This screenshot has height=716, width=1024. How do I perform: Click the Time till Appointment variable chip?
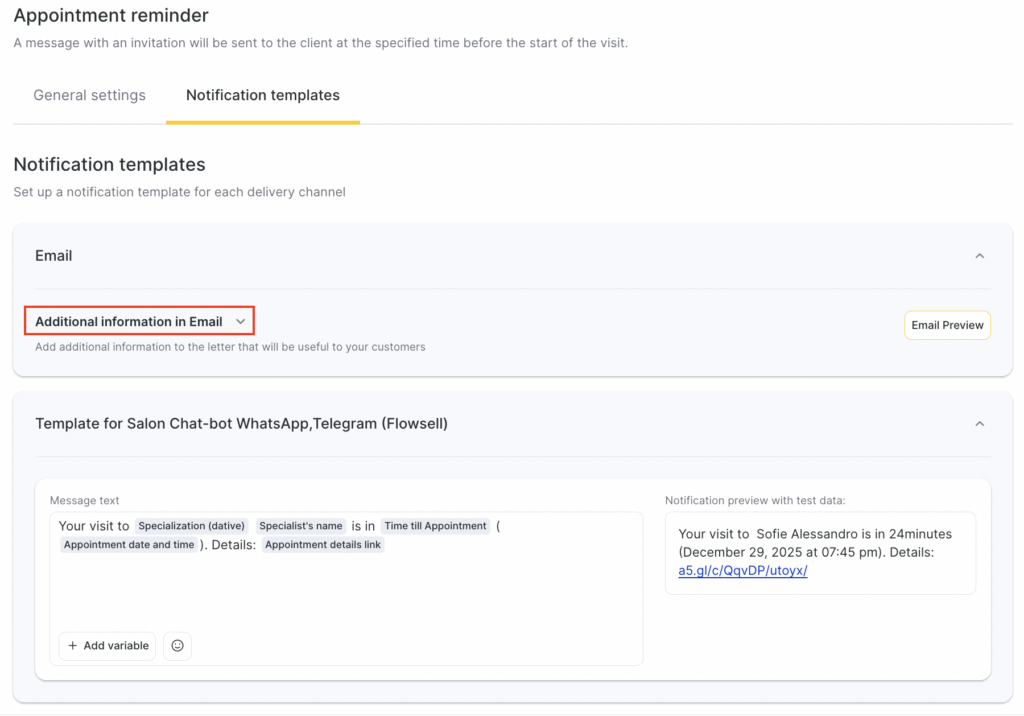pos(435,526)
